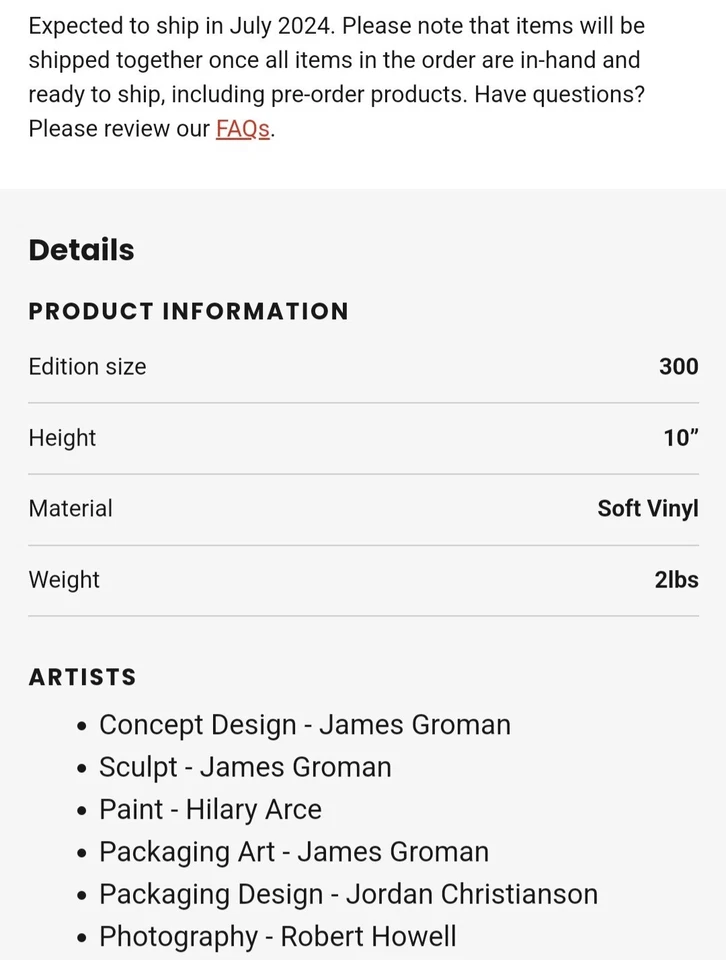Screen dimensions: 726x960
Task: Select the edition size value 300
Action: (678, 367)
